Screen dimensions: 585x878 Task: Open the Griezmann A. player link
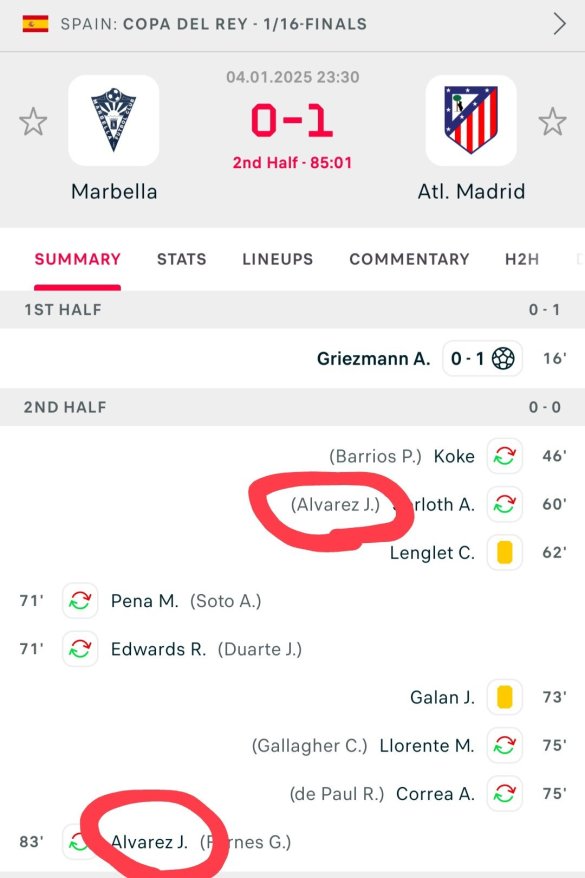pyautogui.click(x=373, y=358)
